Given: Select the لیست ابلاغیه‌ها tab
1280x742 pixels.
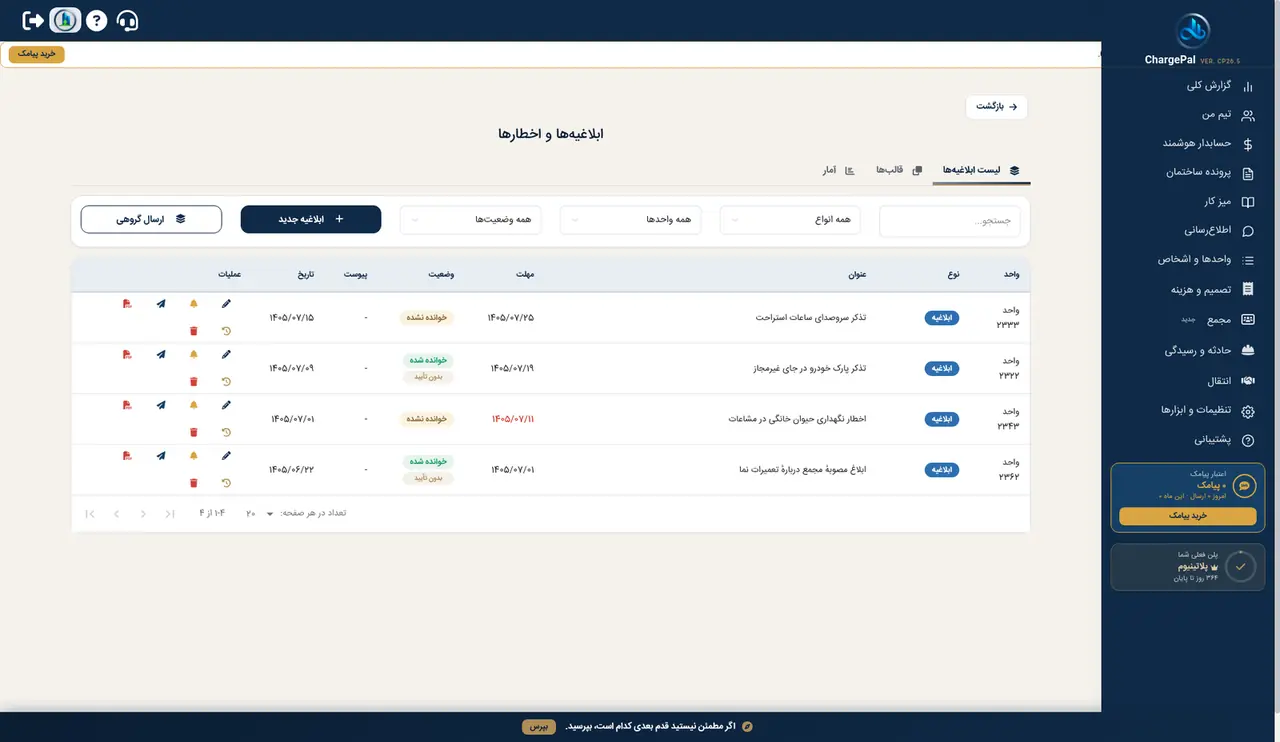Looking at the screenshot, I should click(981, 170).
